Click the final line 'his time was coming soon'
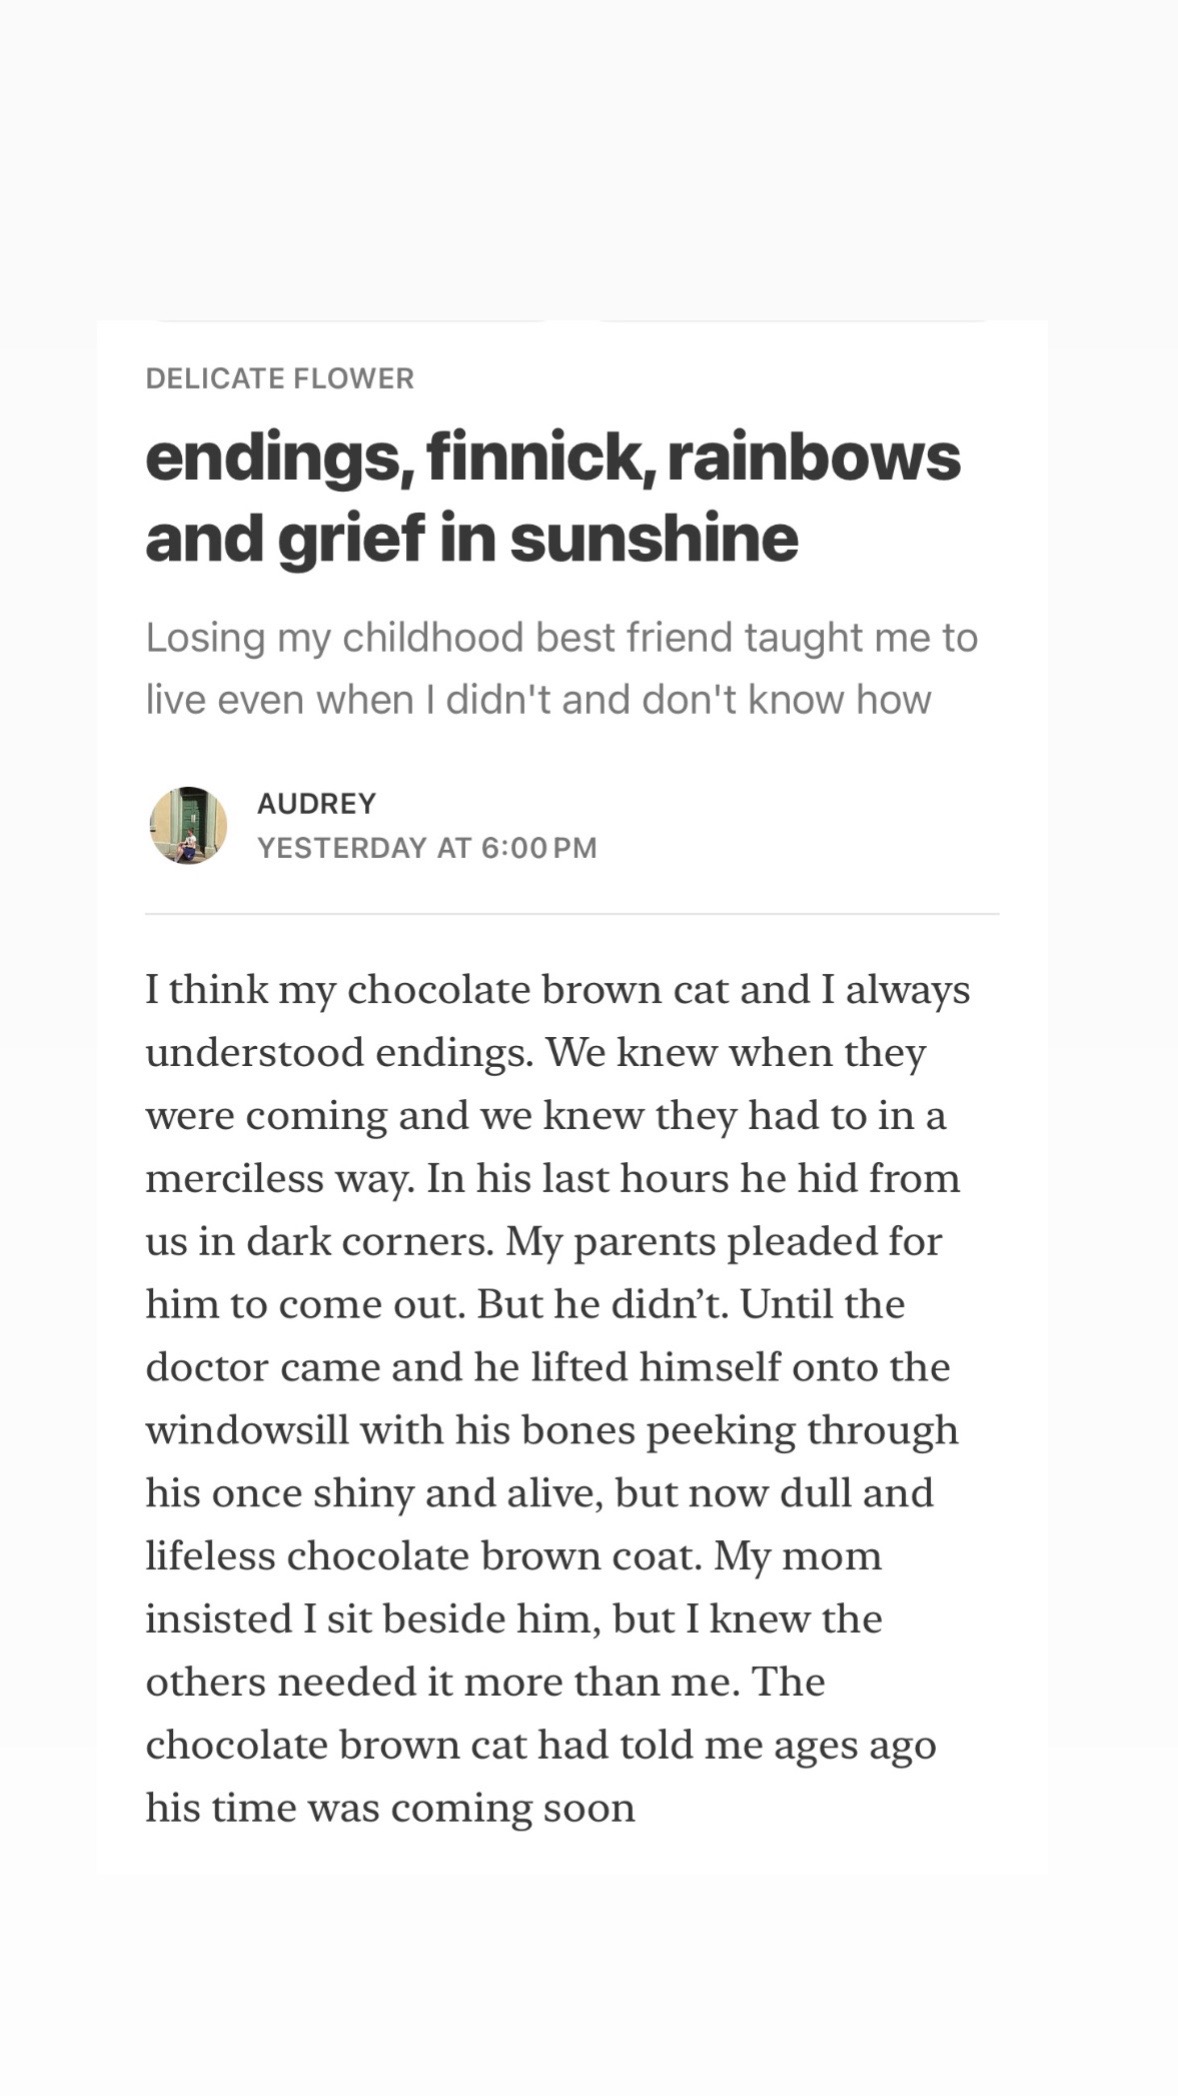 pyautogui.click(x=391, y=1809)
